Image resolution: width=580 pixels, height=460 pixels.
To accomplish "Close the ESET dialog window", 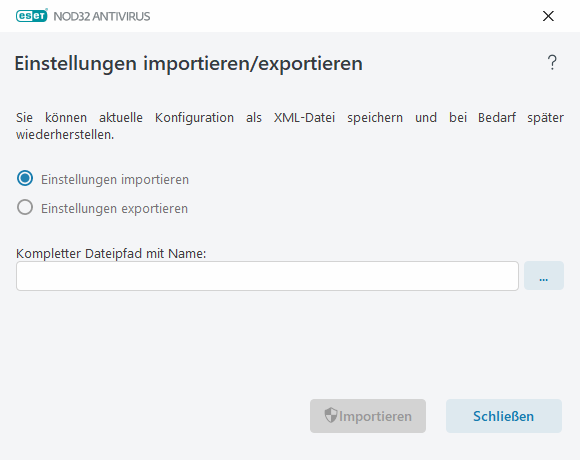I will 548,16.
